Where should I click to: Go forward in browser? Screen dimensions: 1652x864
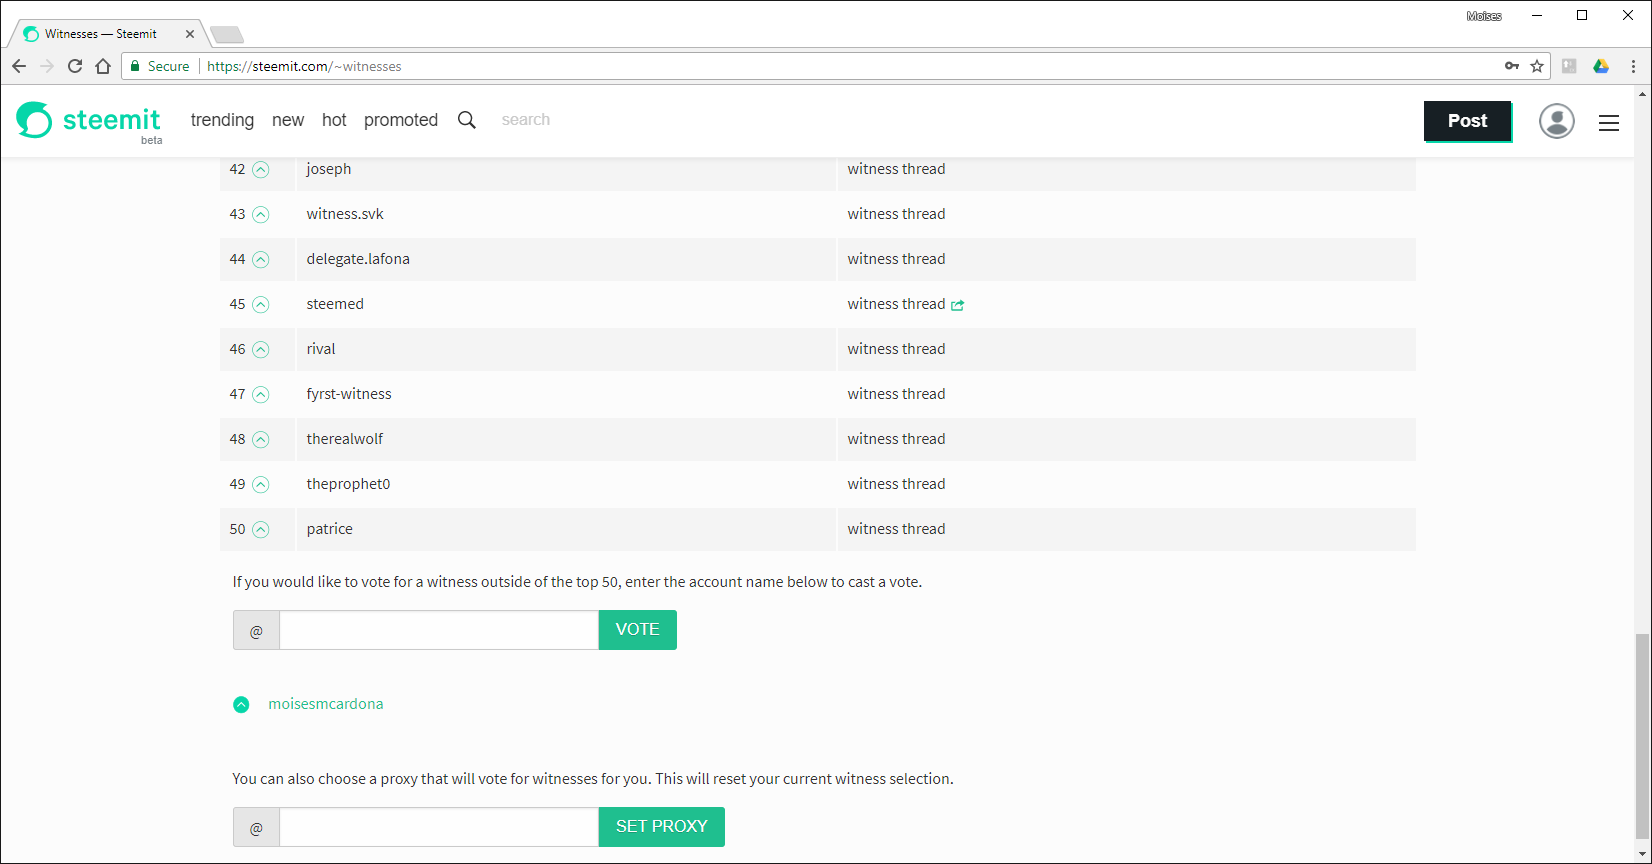(x=47, y=66)
